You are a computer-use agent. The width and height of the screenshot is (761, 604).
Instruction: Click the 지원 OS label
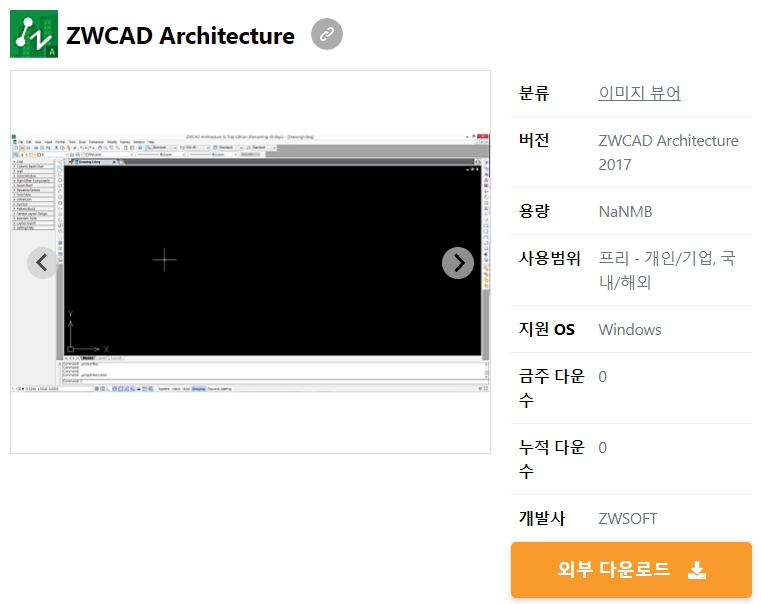click(546, 329)
